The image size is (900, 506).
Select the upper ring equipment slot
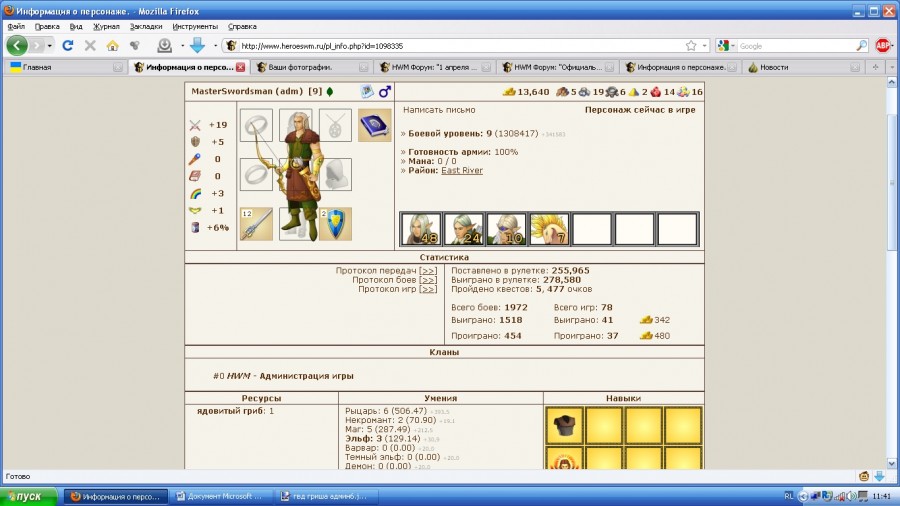pyautogui.click(x=256, y=125)
